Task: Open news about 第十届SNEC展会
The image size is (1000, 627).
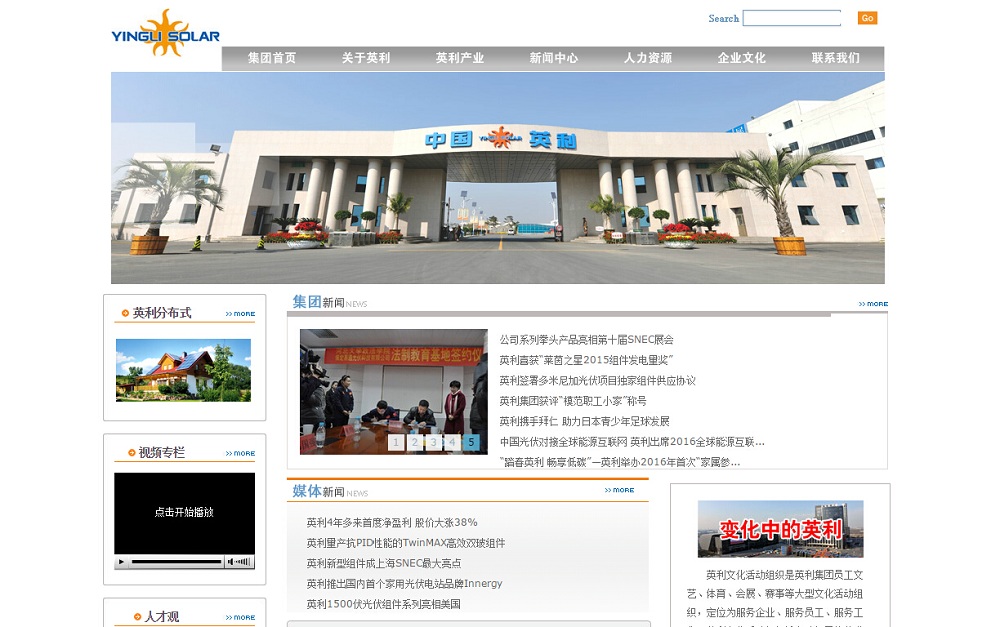Action: tap(586, 340)
